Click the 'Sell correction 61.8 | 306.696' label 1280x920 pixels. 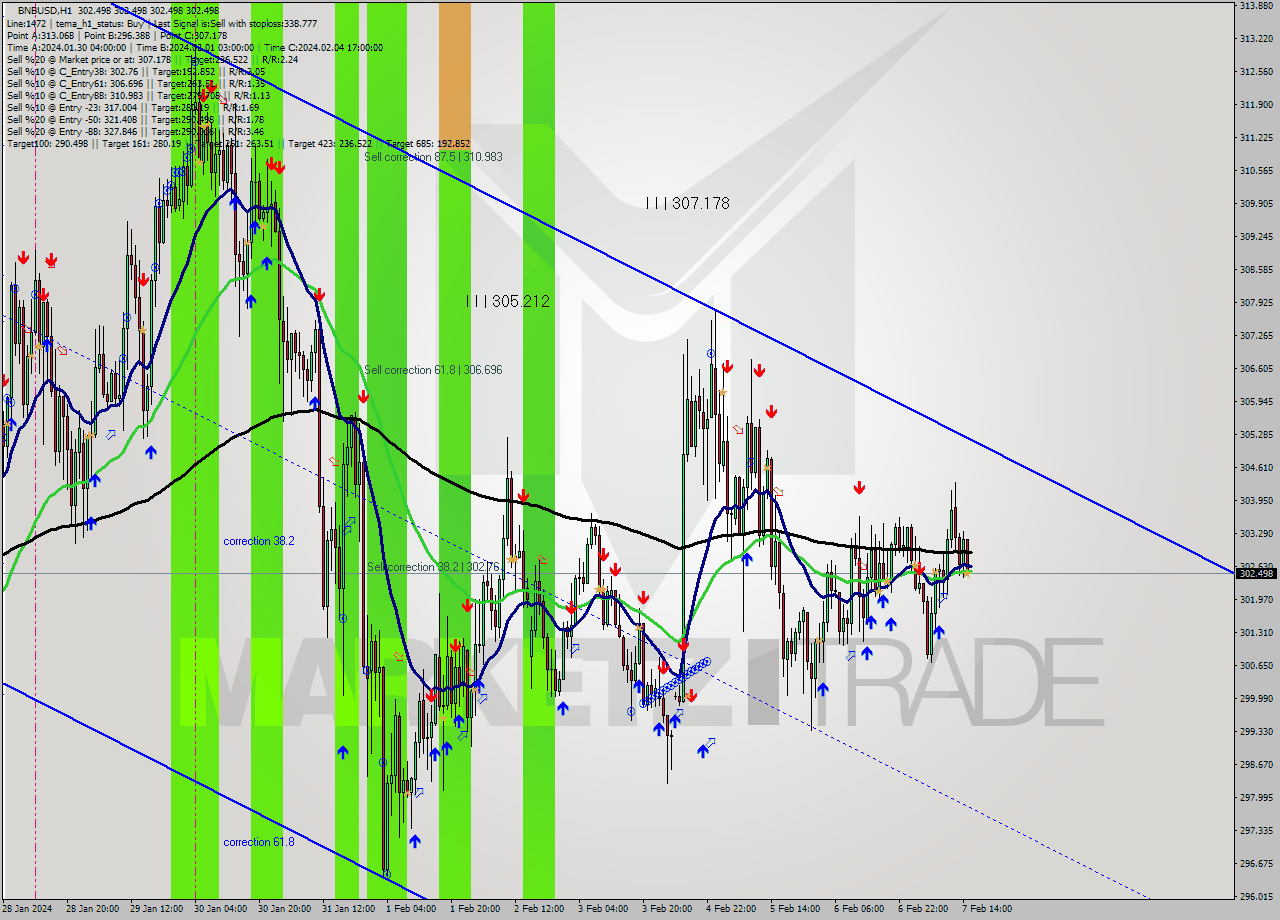click(433, 370)
